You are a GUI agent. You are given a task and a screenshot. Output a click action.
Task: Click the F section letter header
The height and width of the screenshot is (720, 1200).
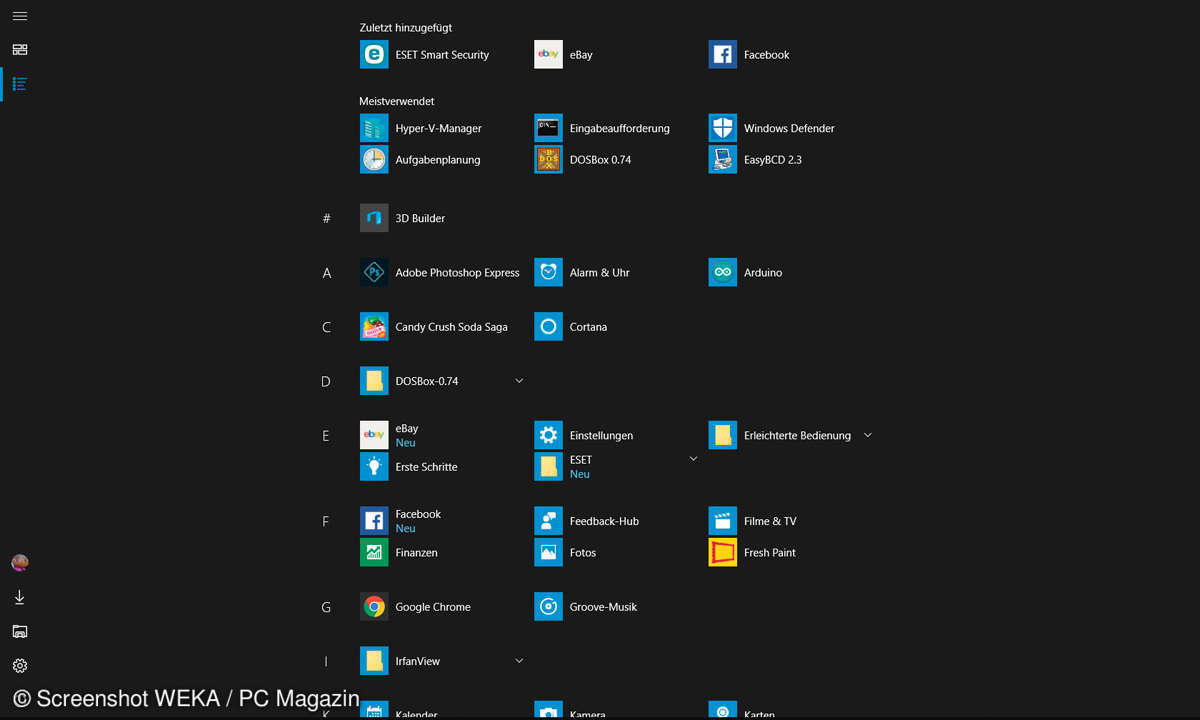[x=326, y=522]
